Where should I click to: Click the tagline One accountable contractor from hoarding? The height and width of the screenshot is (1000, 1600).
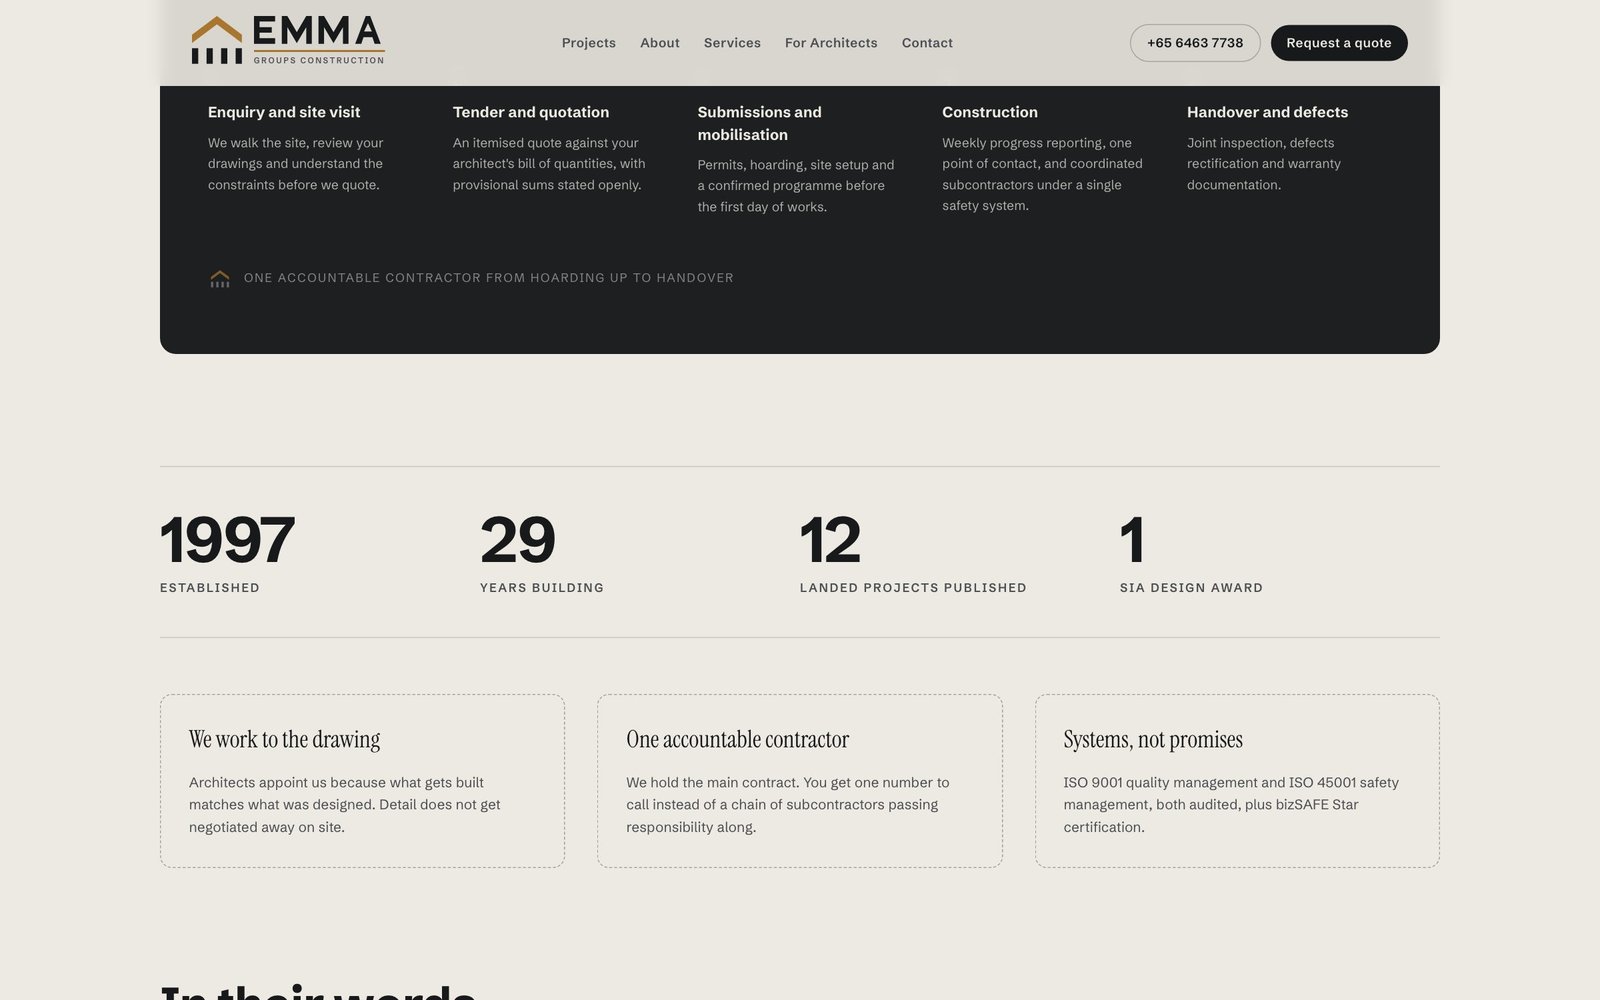pos(489,278)
